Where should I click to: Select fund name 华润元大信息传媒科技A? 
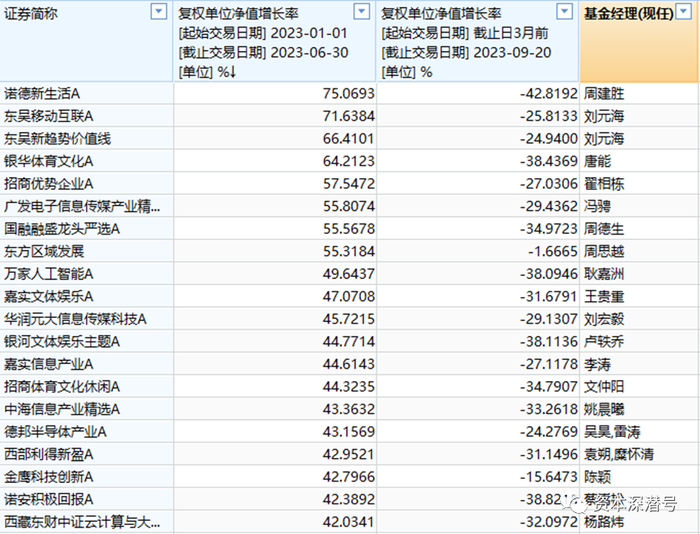75,319
